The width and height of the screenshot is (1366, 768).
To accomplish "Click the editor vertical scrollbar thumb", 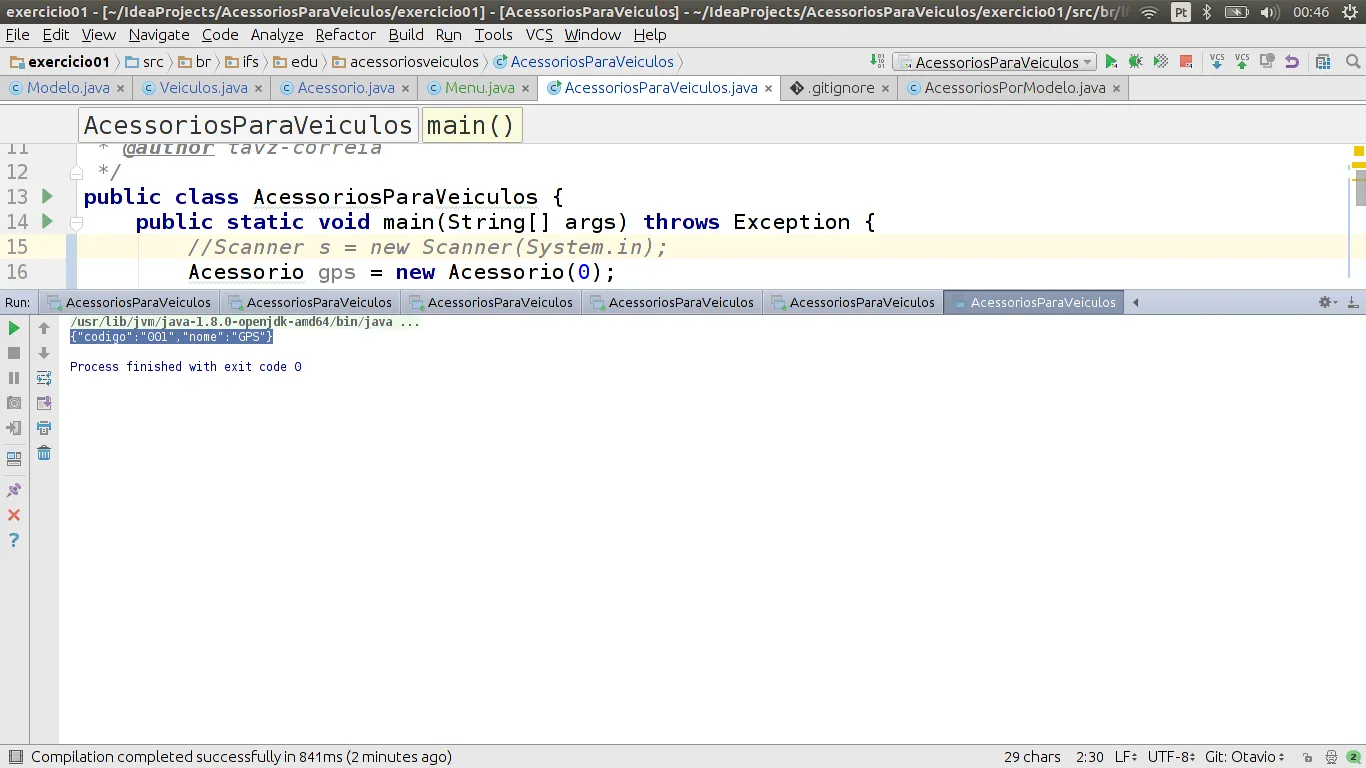I will (1361, 188).
